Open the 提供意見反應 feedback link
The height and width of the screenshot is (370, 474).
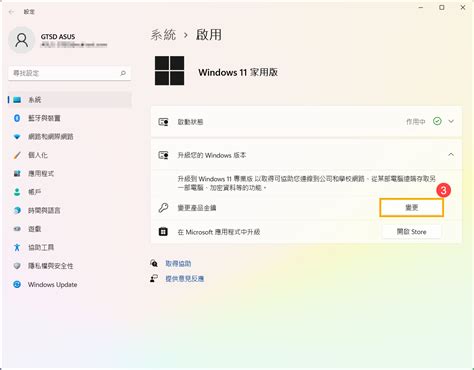point(185,278)
